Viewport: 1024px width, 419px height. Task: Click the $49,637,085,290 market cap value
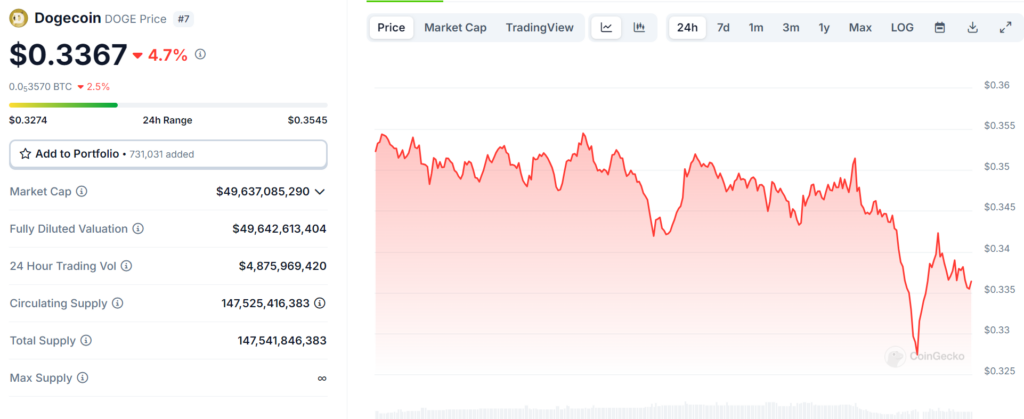[263, 191]
